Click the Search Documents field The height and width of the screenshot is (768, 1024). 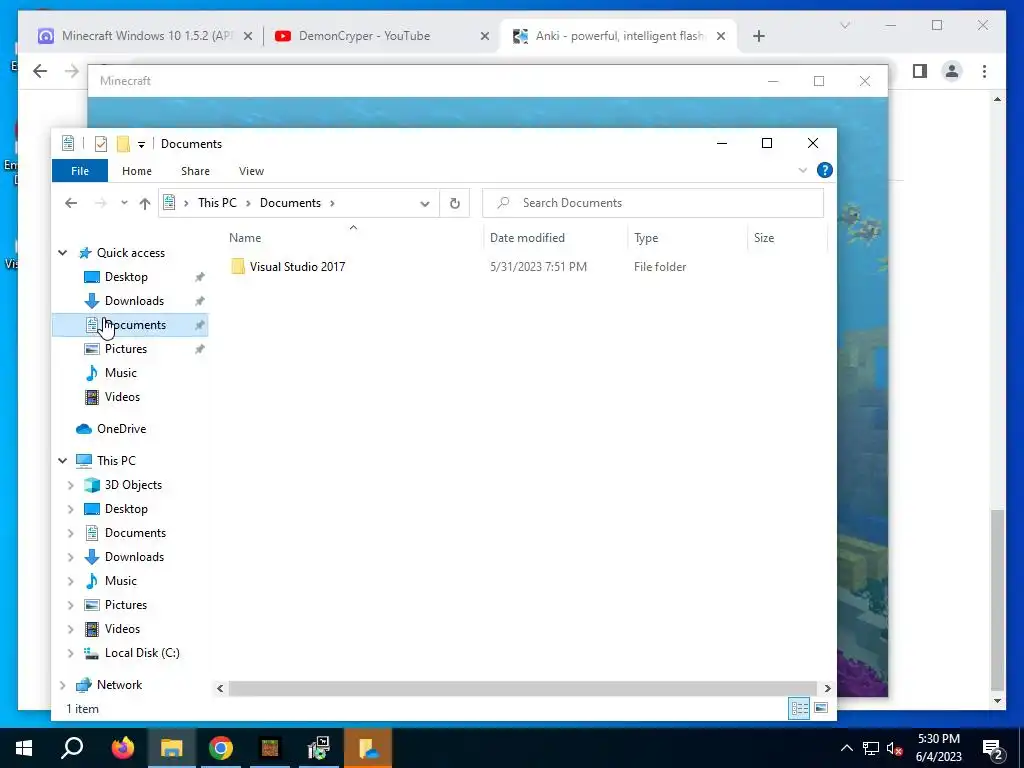coord(653,203)
